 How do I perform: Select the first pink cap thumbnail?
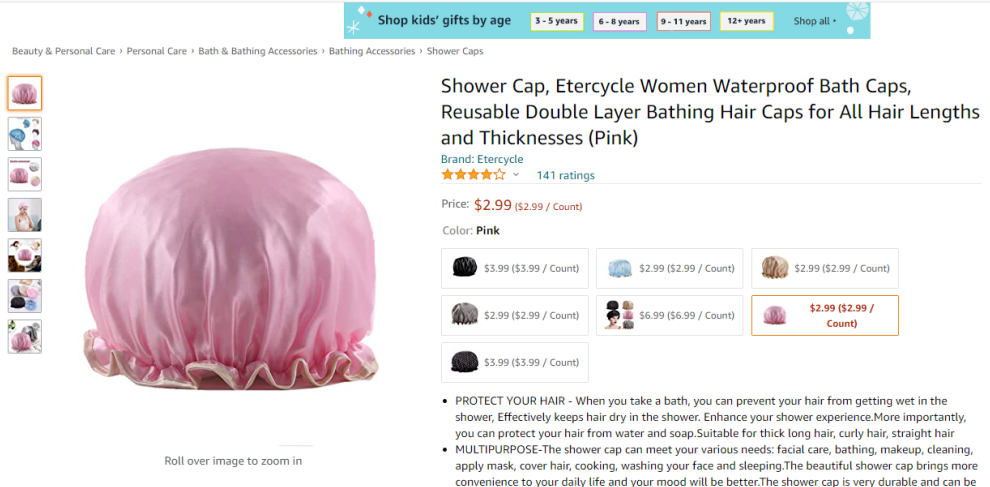pos(24,93)
